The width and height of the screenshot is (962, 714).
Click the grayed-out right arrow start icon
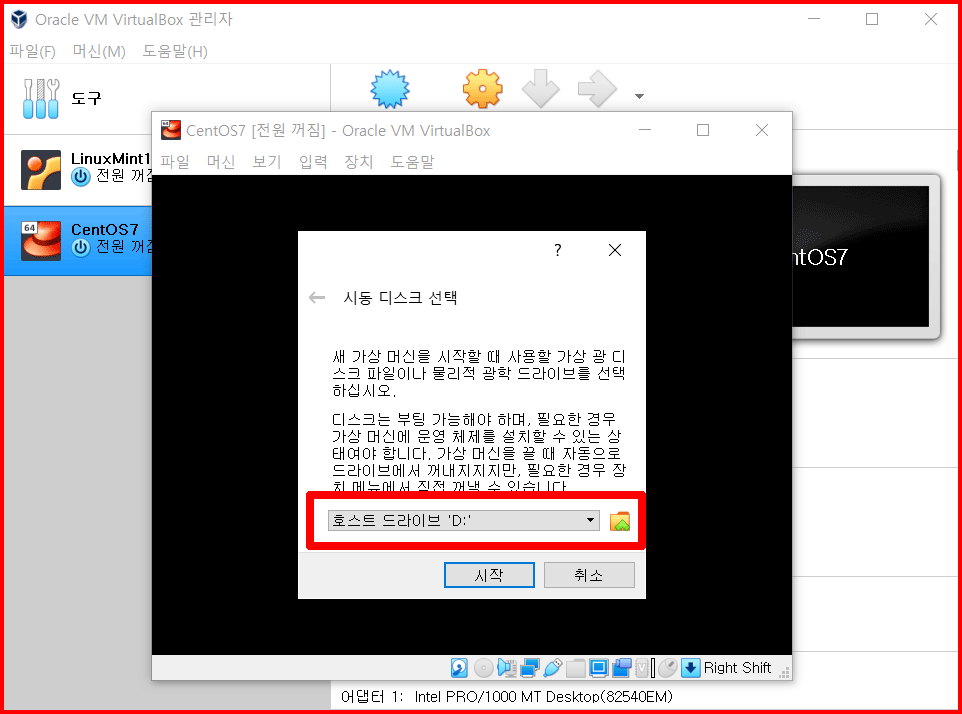coord(597,89)
